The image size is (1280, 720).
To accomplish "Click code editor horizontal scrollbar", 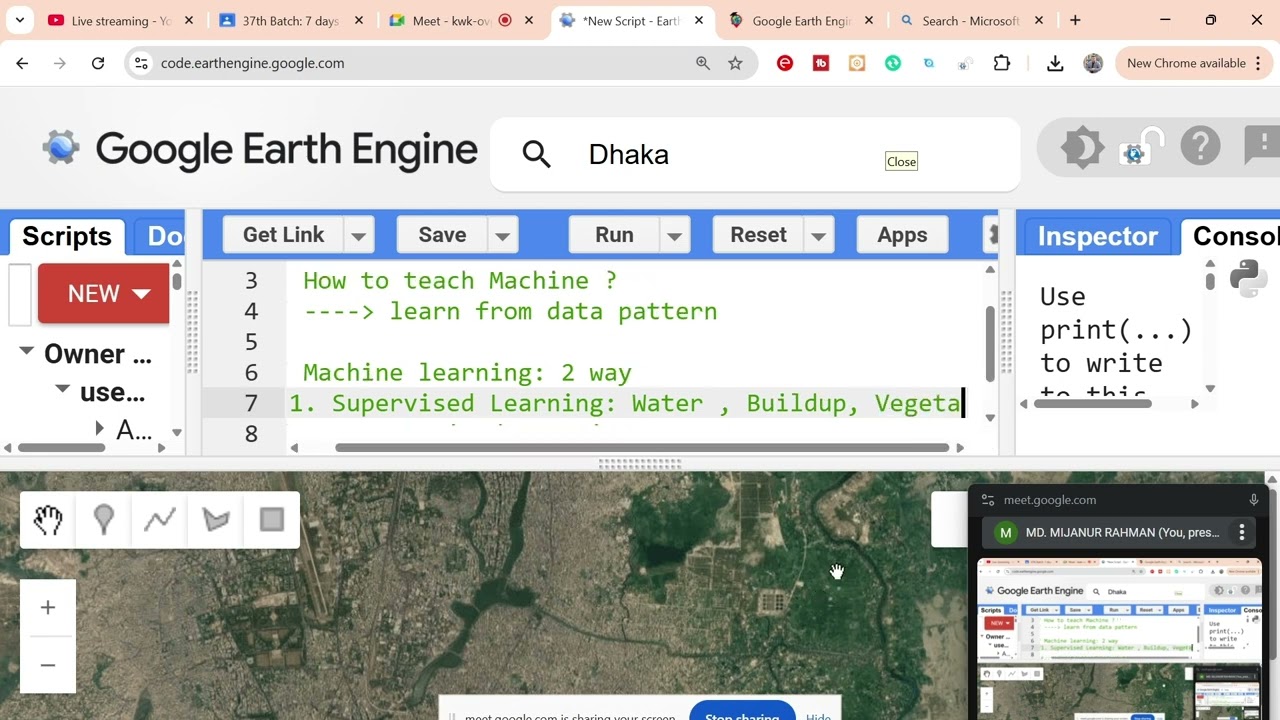I will (642, 447).
